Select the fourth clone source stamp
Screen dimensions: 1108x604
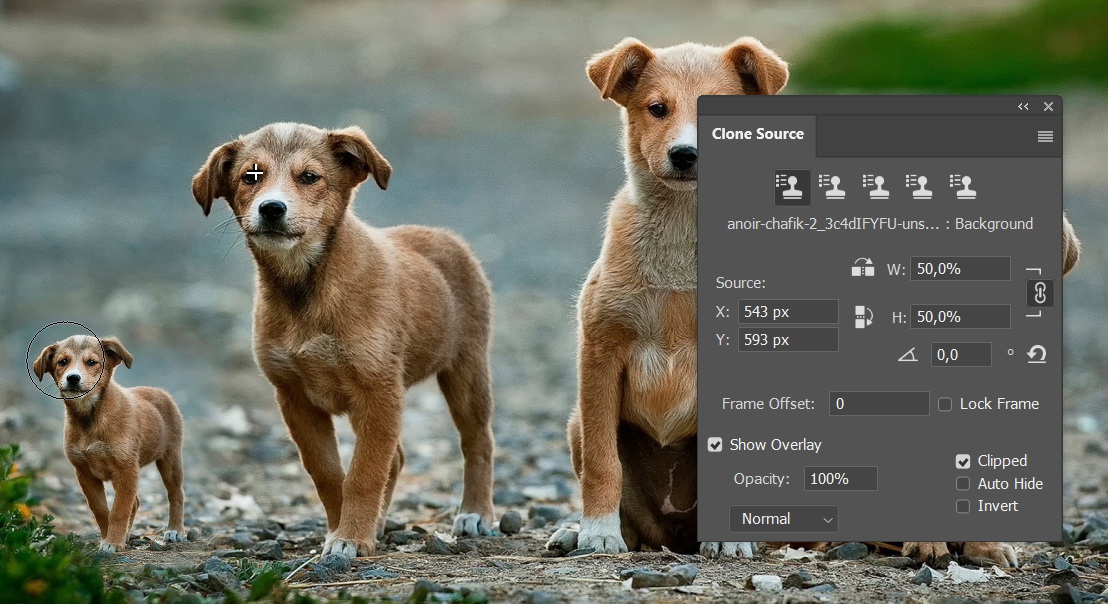click(x=919, y=187)
